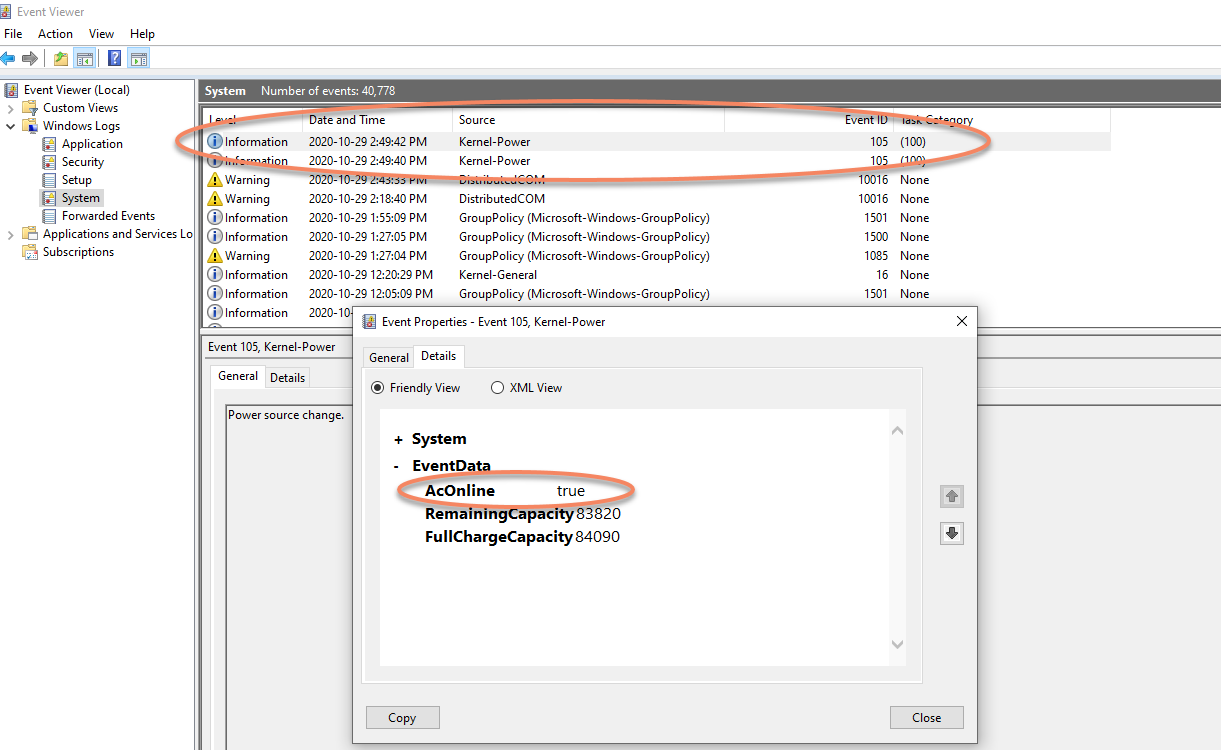Click the Up one level folder icon
The height and width of the screenshot is (750, 1221).
coord(61,59)
